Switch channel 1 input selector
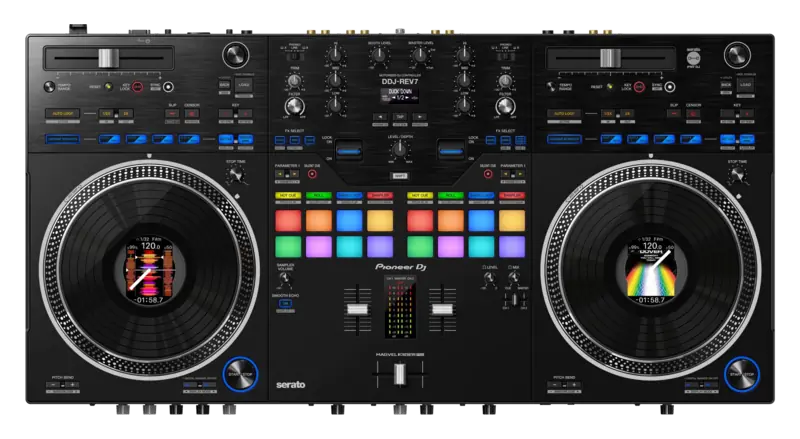Viewport: 800px width, 439px height. [x=295, y=56]
